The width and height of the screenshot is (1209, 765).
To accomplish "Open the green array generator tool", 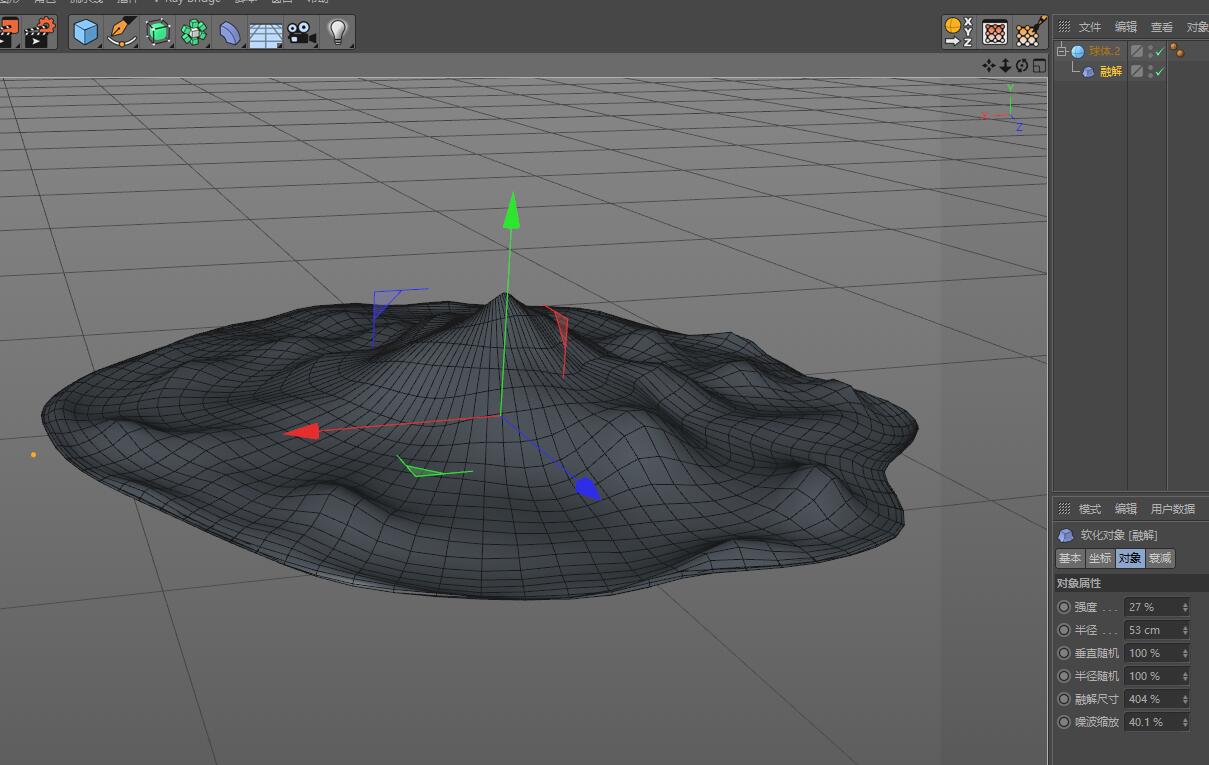I will pyautogui.click(x=193, y=32).
